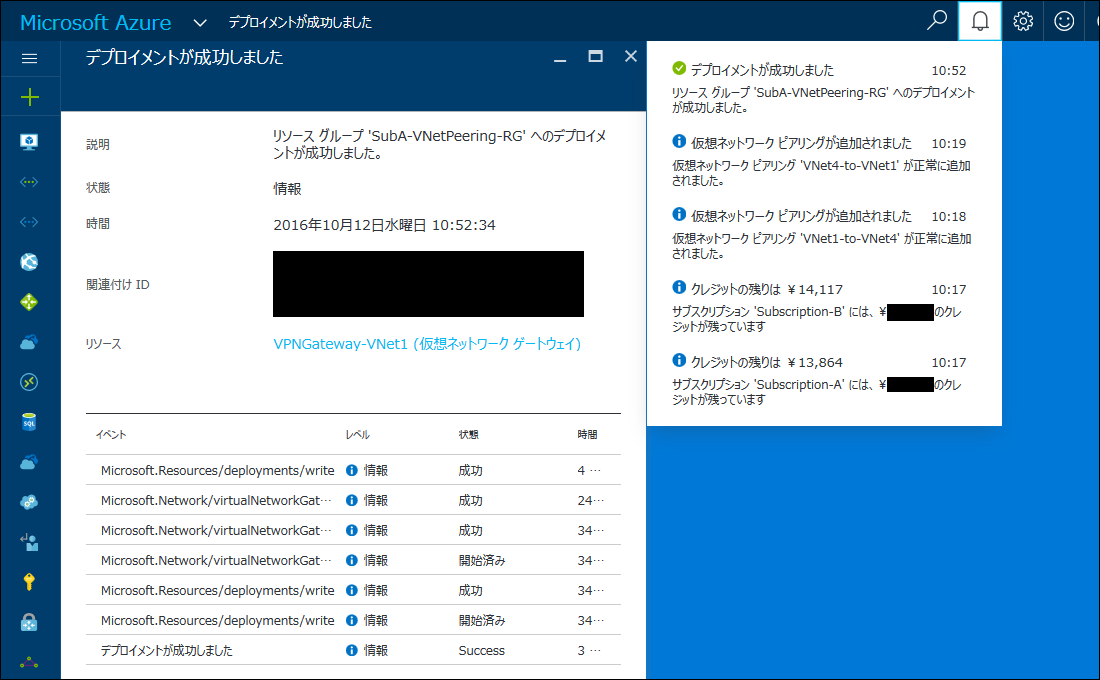Select the green diamond arrows sidebar icon

[29, 302]
